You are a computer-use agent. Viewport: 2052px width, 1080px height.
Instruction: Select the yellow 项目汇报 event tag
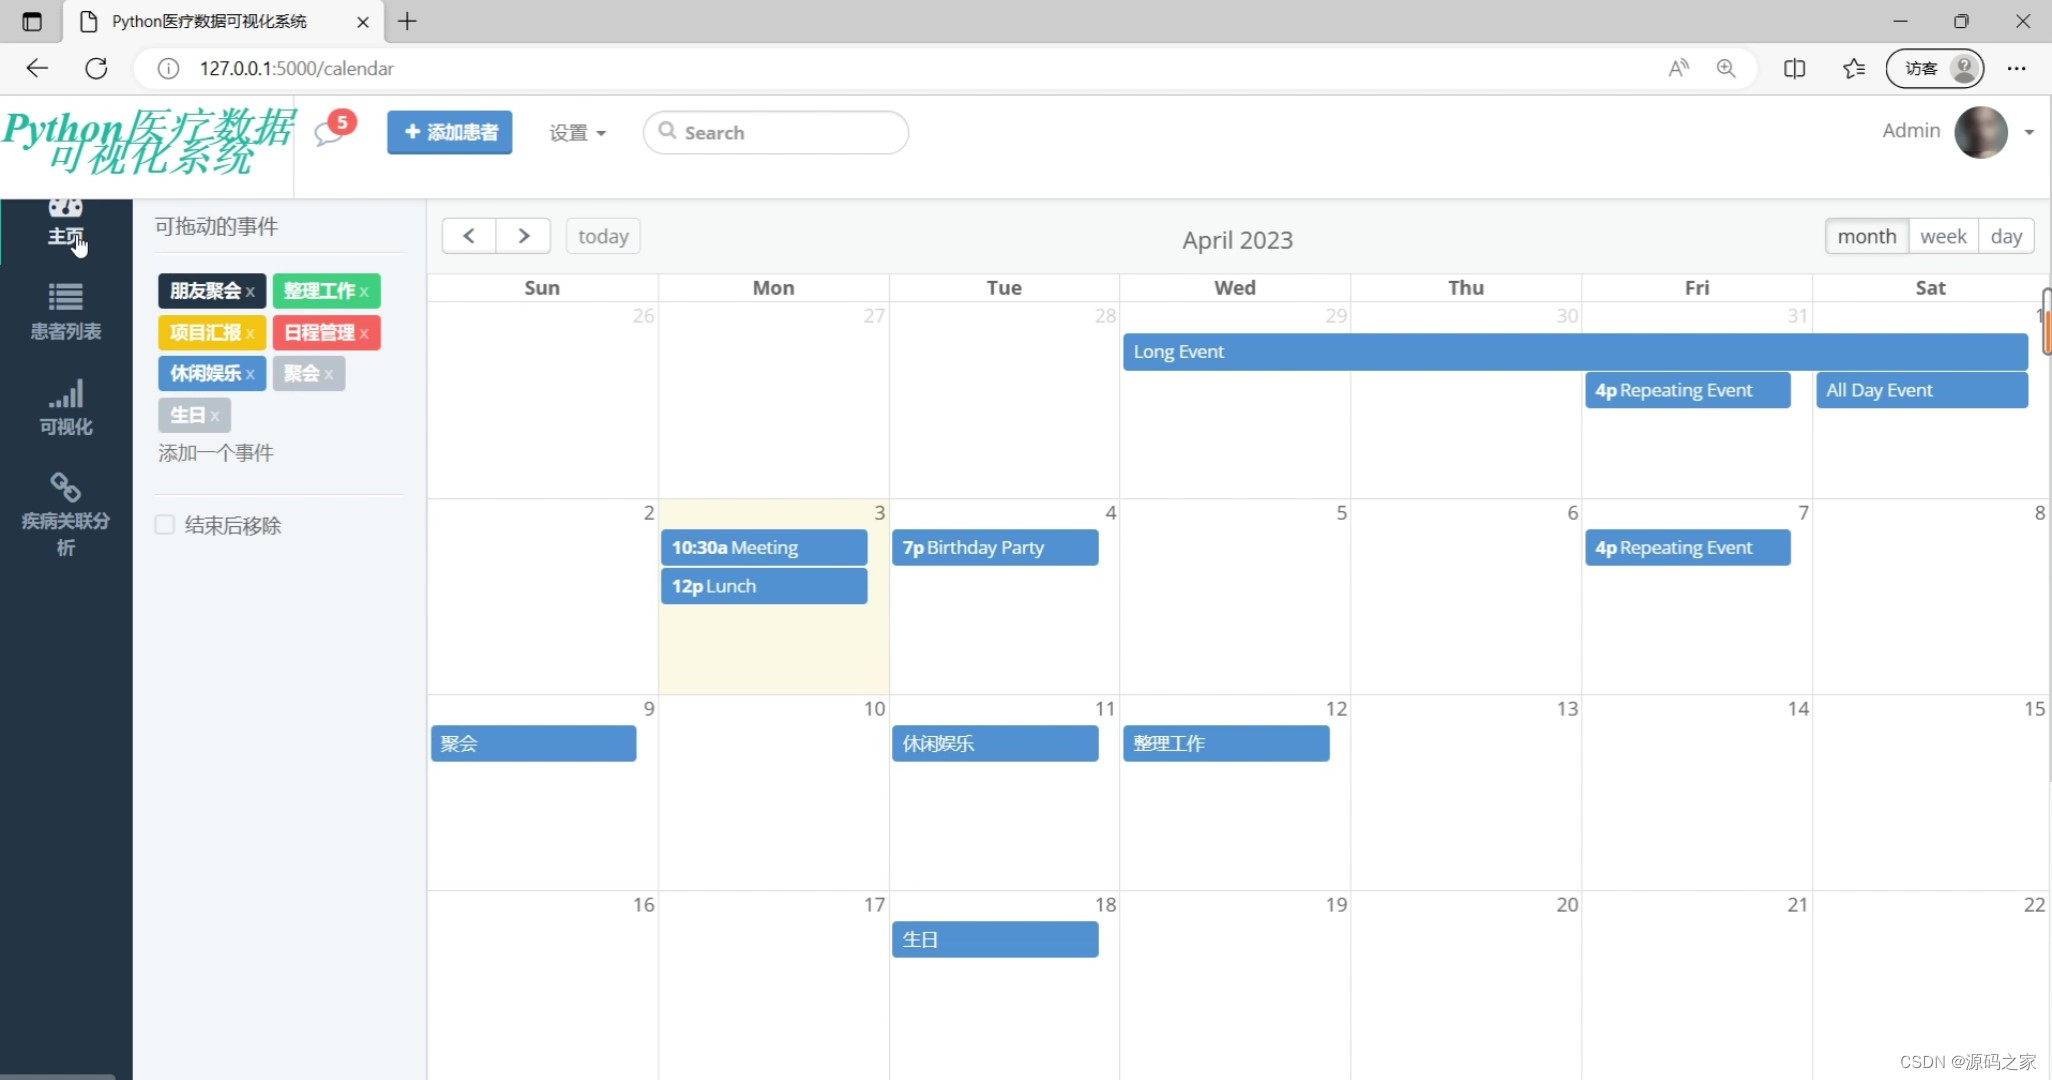205,332
